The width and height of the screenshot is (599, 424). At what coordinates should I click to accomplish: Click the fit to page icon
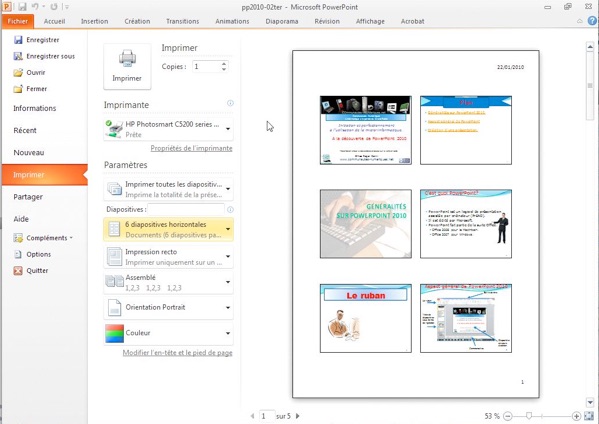click(x=589, y=416)
